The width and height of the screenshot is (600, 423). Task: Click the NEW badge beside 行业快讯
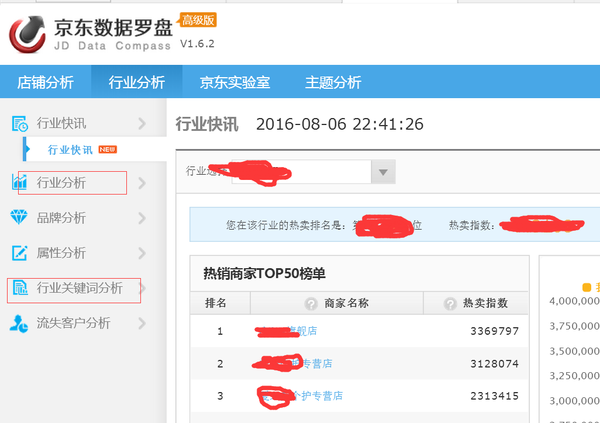pyautogui.click(x=108, y=149)
